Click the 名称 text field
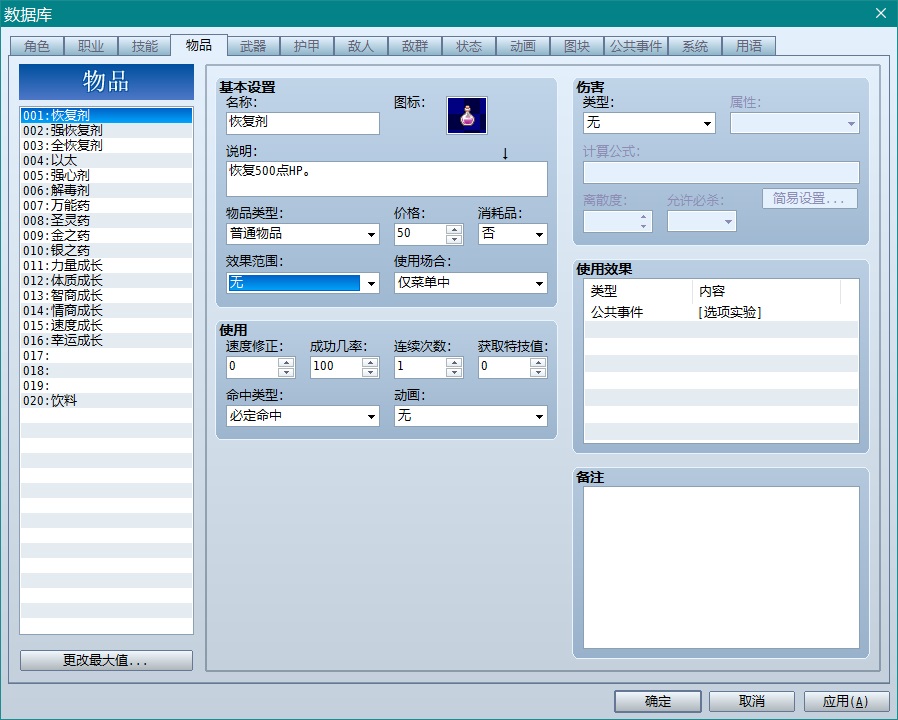The image size is (898, 720). click(302, 123)
